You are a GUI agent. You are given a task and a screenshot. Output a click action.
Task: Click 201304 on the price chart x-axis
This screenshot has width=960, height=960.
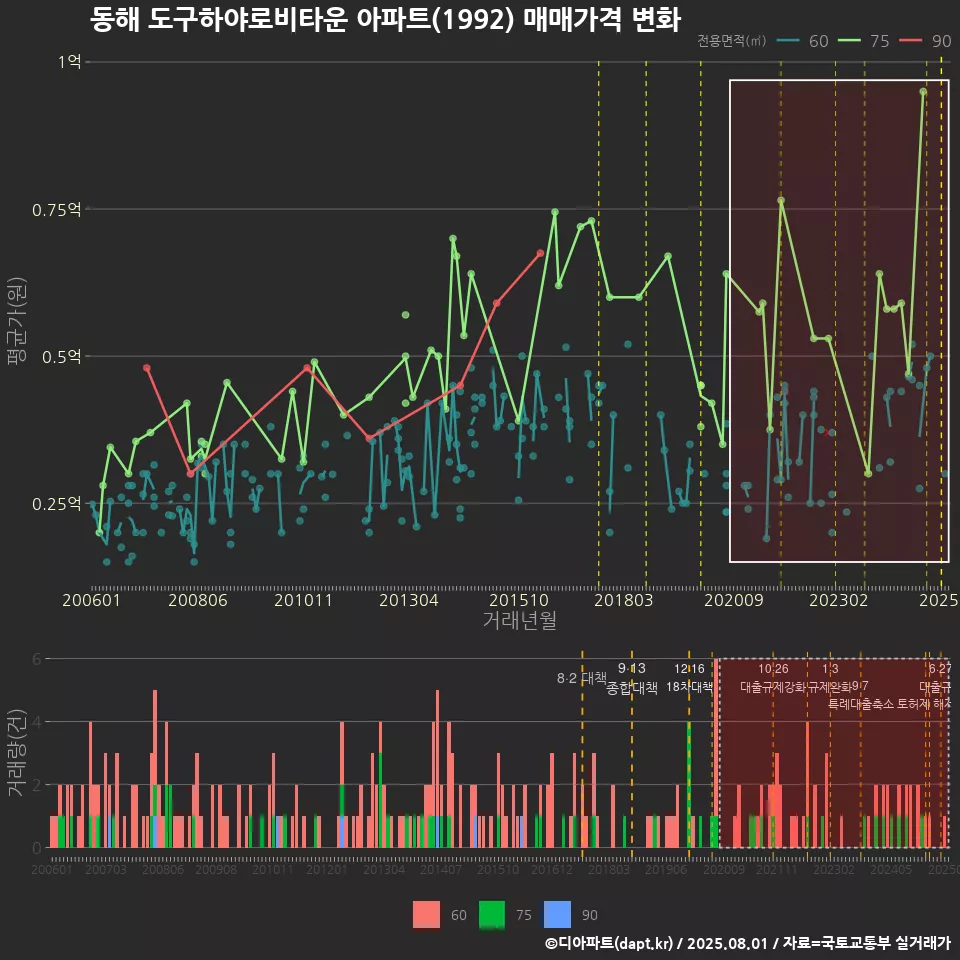pyautogui.click(x=408, y=600)
